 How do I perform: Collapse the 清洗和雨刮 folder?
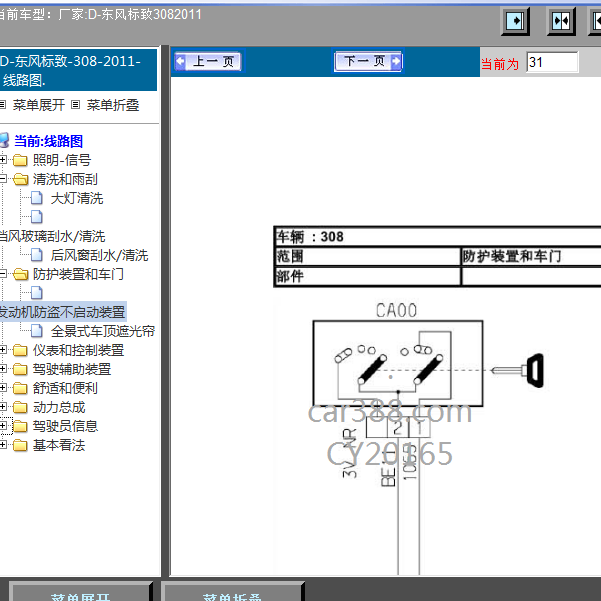coord(3,179)
